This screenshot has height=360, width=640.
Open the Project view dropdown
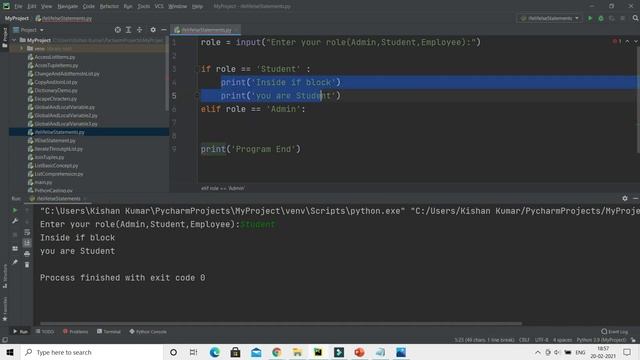click(x=28, y=30)
